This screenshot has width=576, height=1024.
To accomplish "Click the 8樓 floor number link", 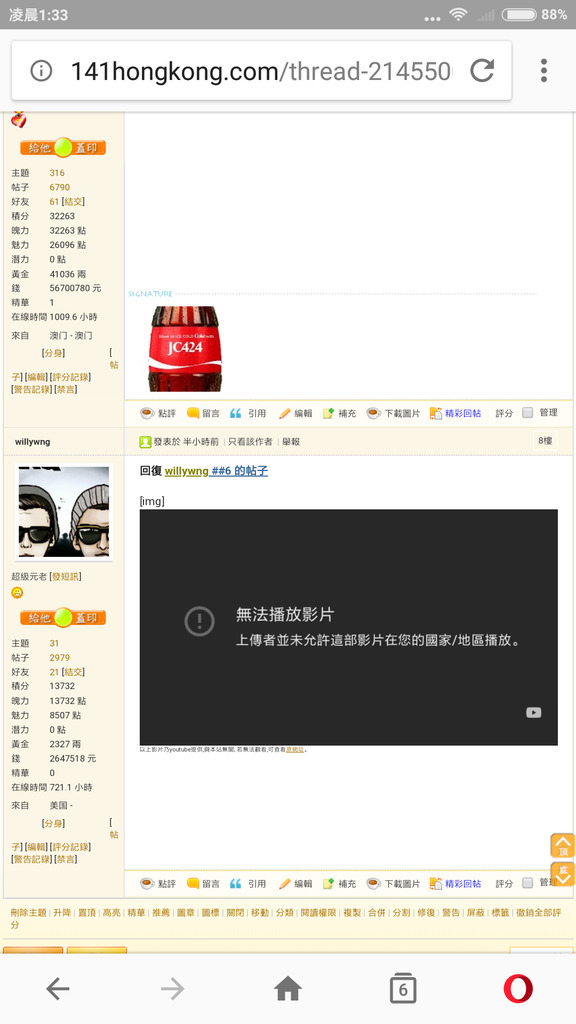I will coord(545,441).
